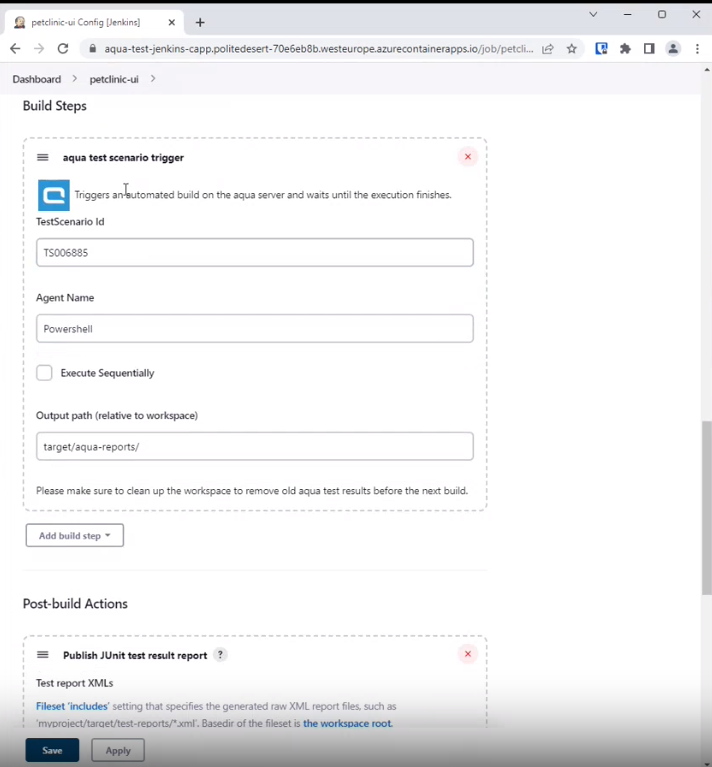
Task: Delete the Publish JUnit test result report action
Action: point(467,654)
